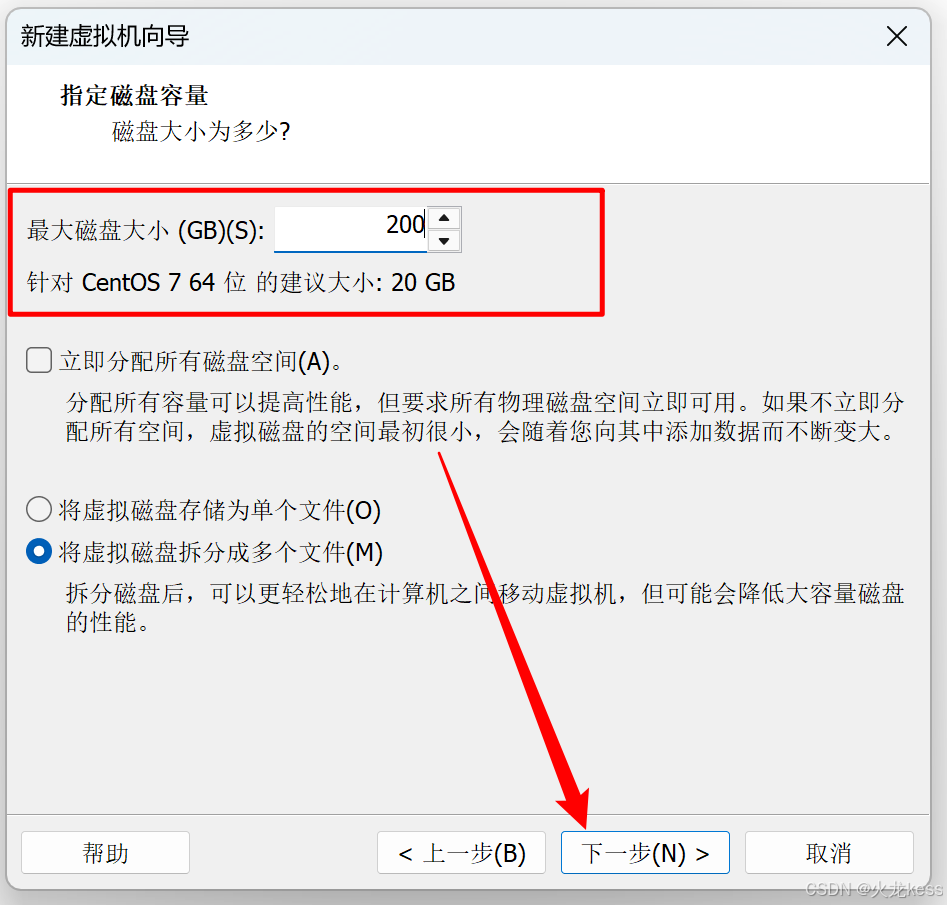Enable 立即分配所有磁盘空间 checkbox
The image size is (947, 905).
point(39,360)
